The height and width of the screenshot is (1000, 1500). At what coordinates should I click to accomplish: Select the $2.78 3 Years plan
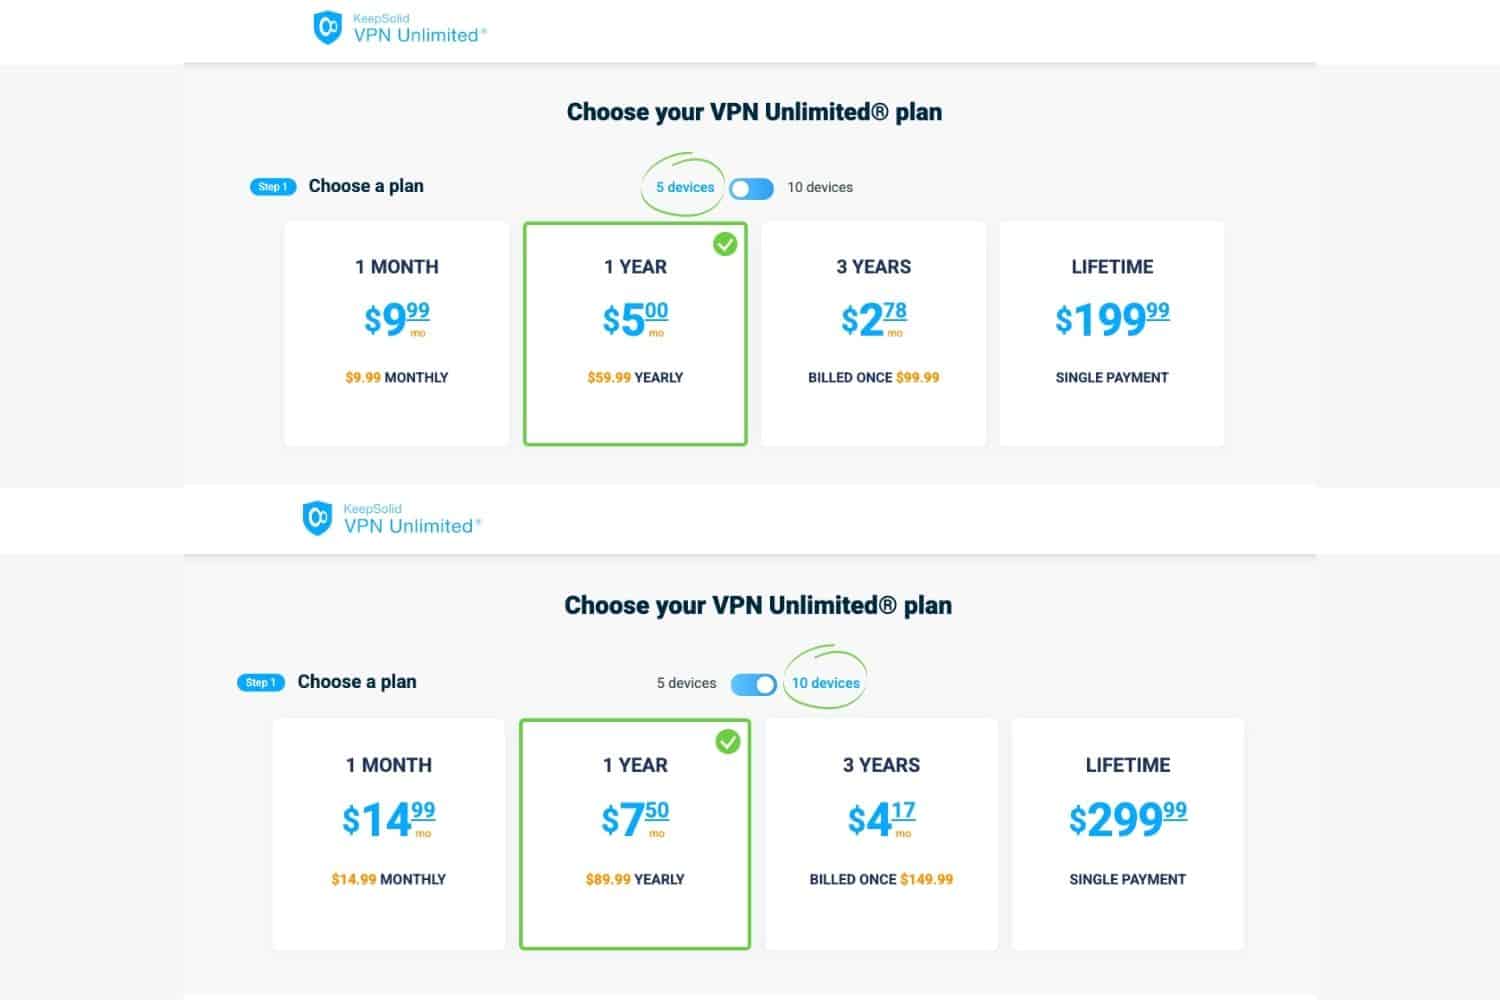click(874, 334)
